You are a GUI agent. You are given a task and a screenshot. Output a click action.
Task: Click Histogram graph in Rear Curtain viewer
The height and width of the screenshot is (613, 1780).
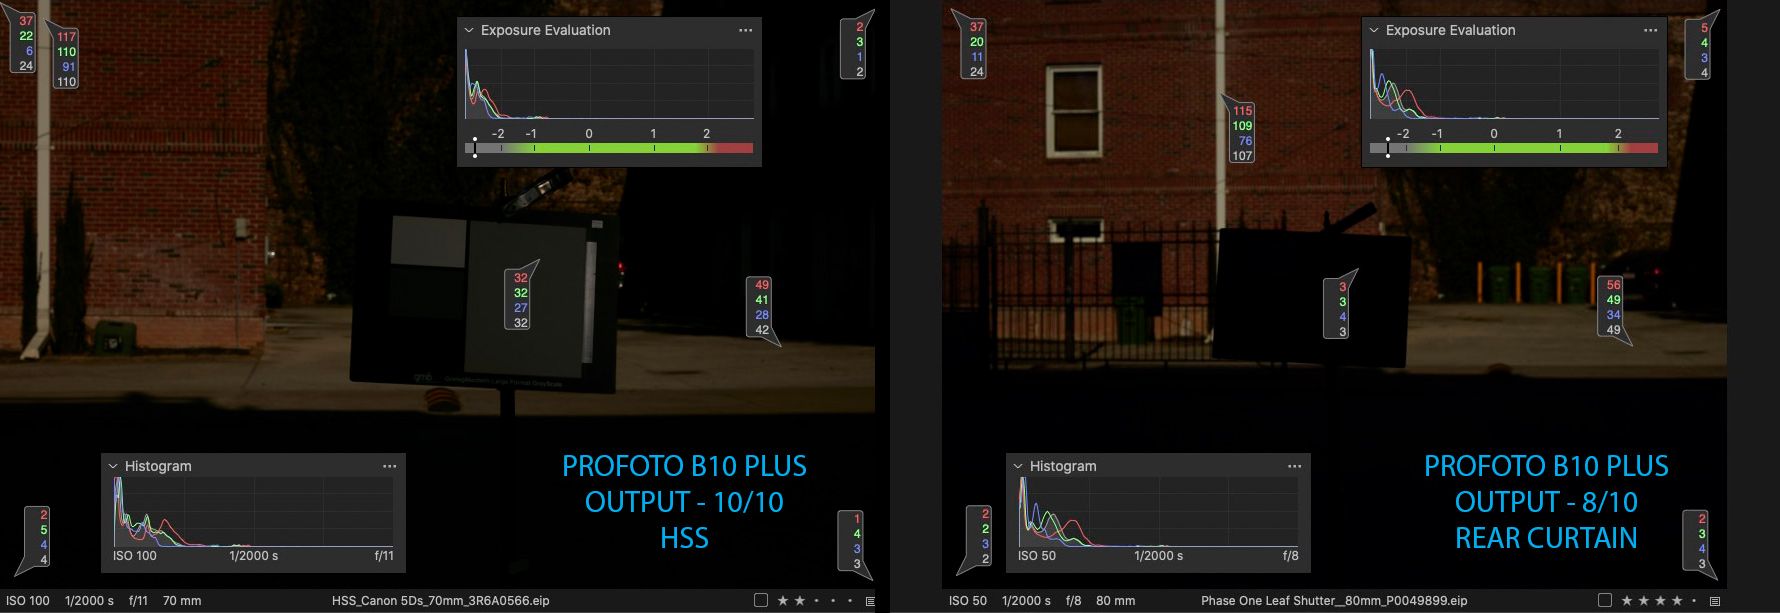pos(1158,511)
